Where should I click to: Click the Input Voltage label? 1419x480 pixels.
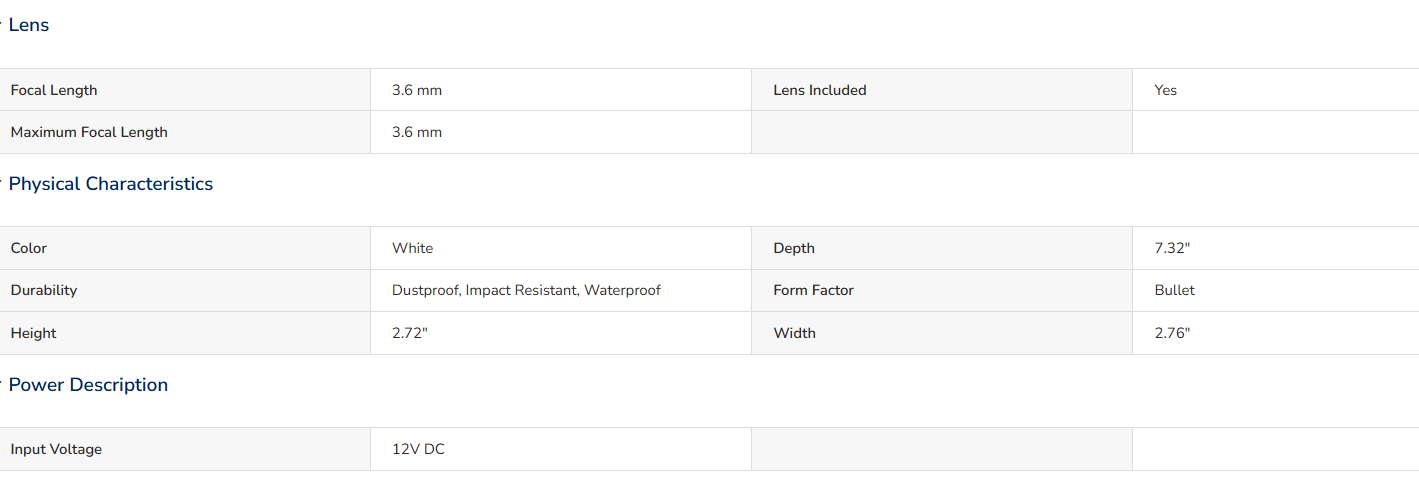[x=56, y=449]
